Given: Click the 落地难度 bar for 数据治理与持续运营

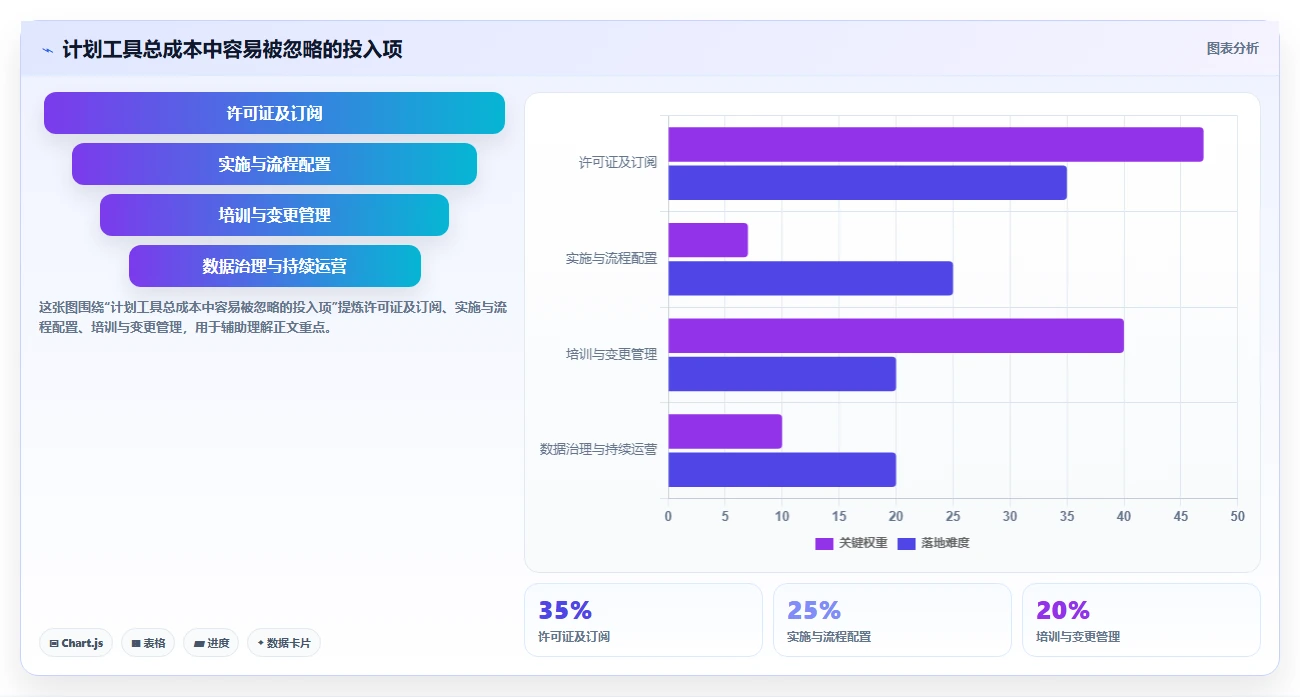Looking at the screenshot, I should [782, 469].
